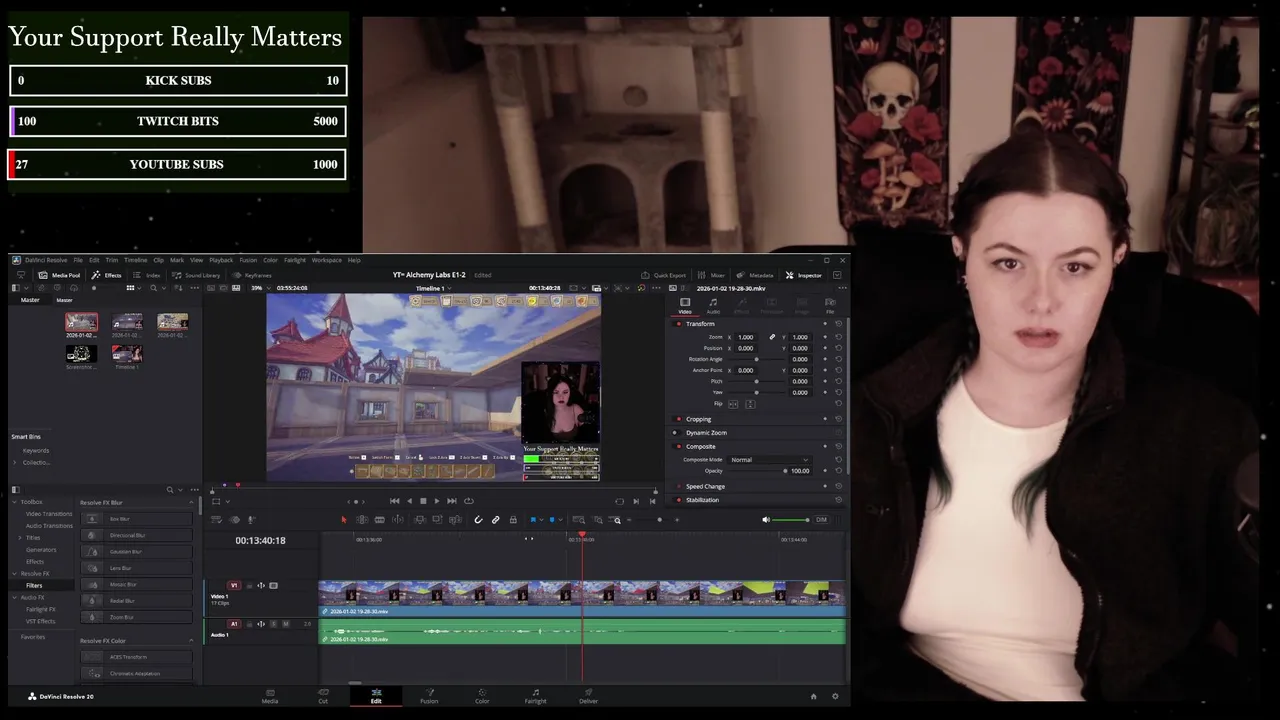The width and height of the screenshot is (1280, 720).
Task: Toggle the Effects library panel
Action: pos(106,275)
